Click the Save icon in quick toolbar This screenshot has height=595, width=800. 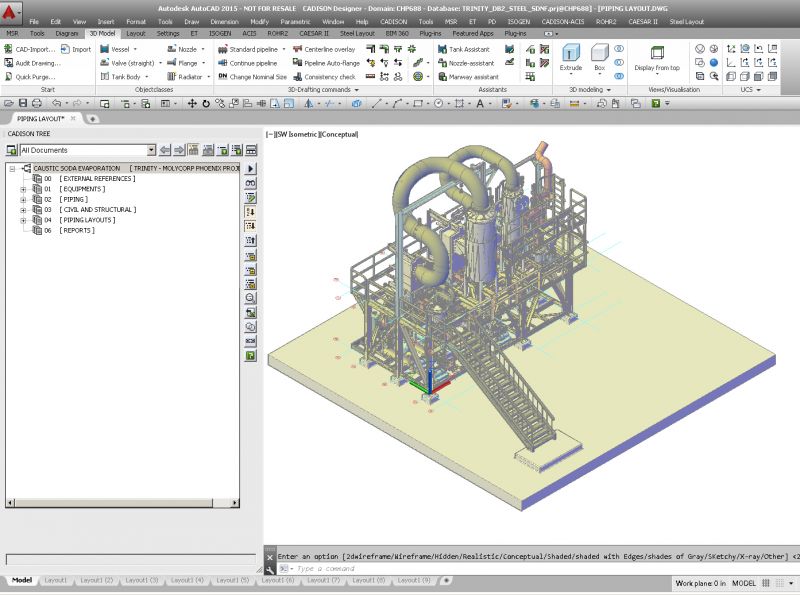pyautogui.click(x=23, y=104)
